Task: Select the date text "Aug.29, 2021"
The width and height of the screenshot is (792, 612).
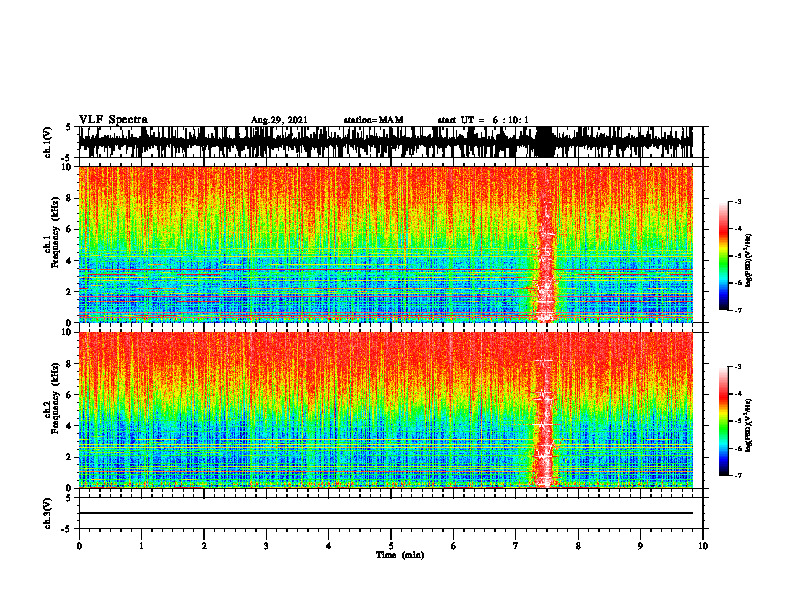Action: tap(279, 120)
